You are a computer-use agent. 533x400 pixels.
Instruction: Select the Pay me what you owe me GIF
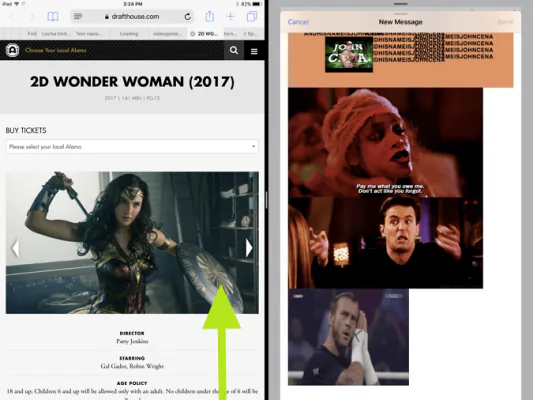click(385, 142)
